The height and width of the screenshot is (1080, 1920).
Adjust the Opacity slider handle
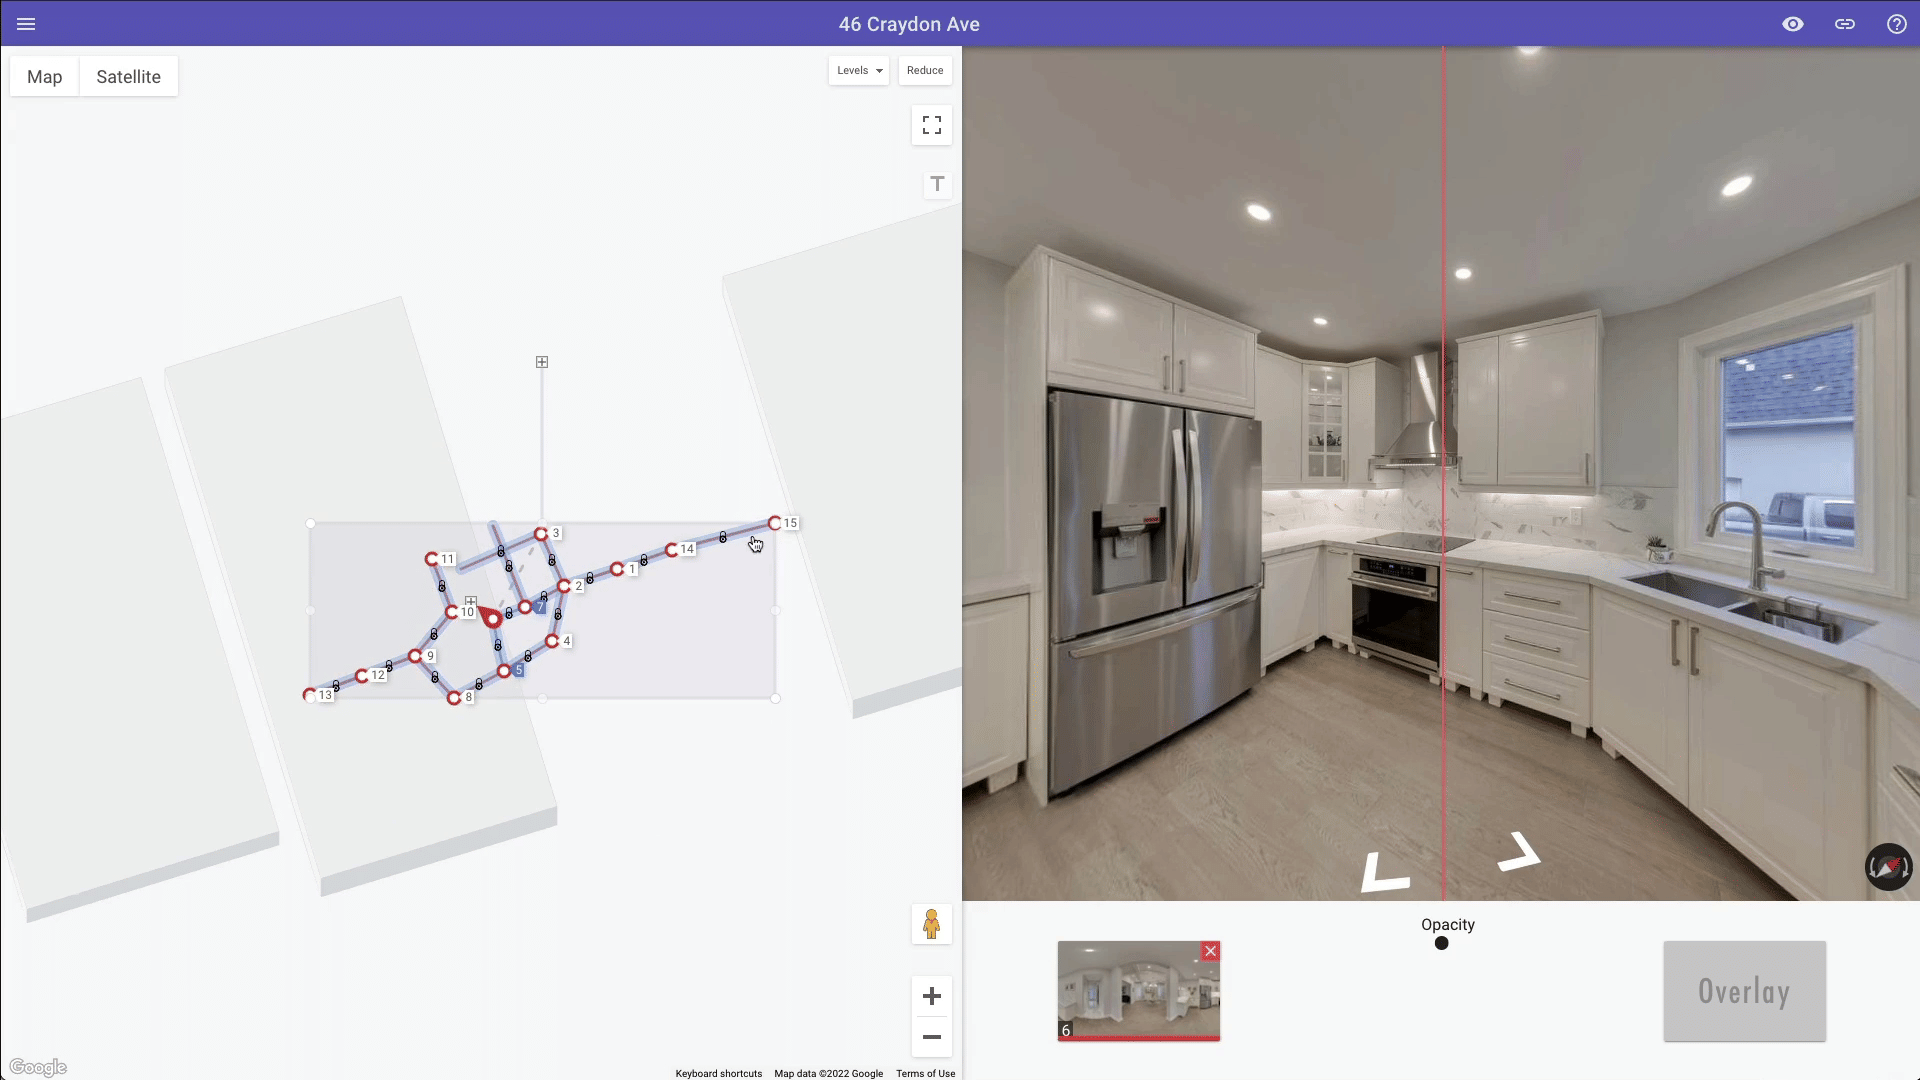pyautogui.click(x=1441, y=943)
